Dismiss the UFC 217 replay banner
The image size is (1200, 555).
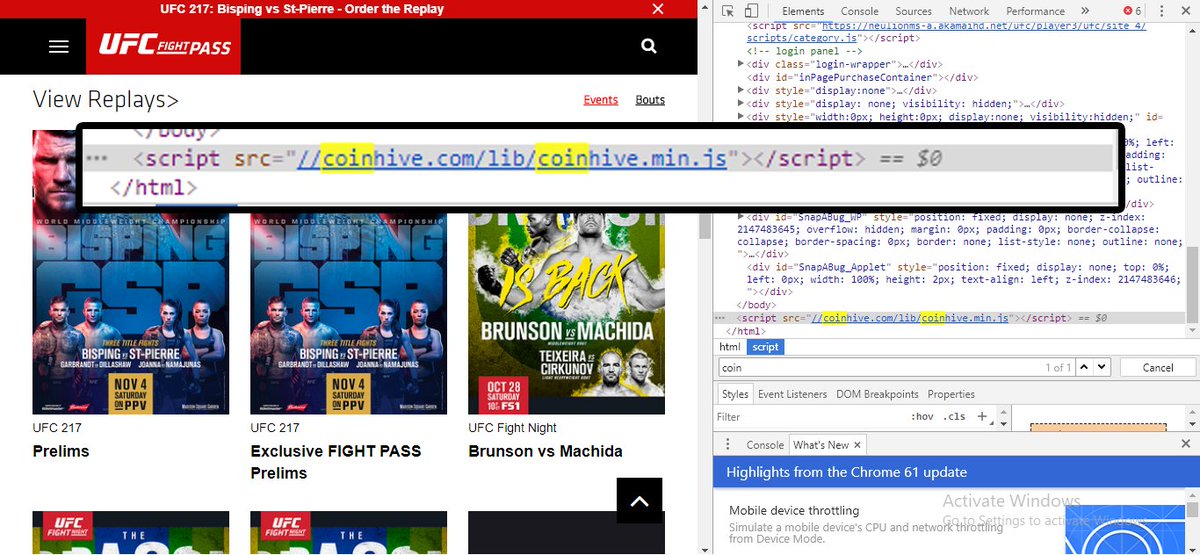(657, 9)
